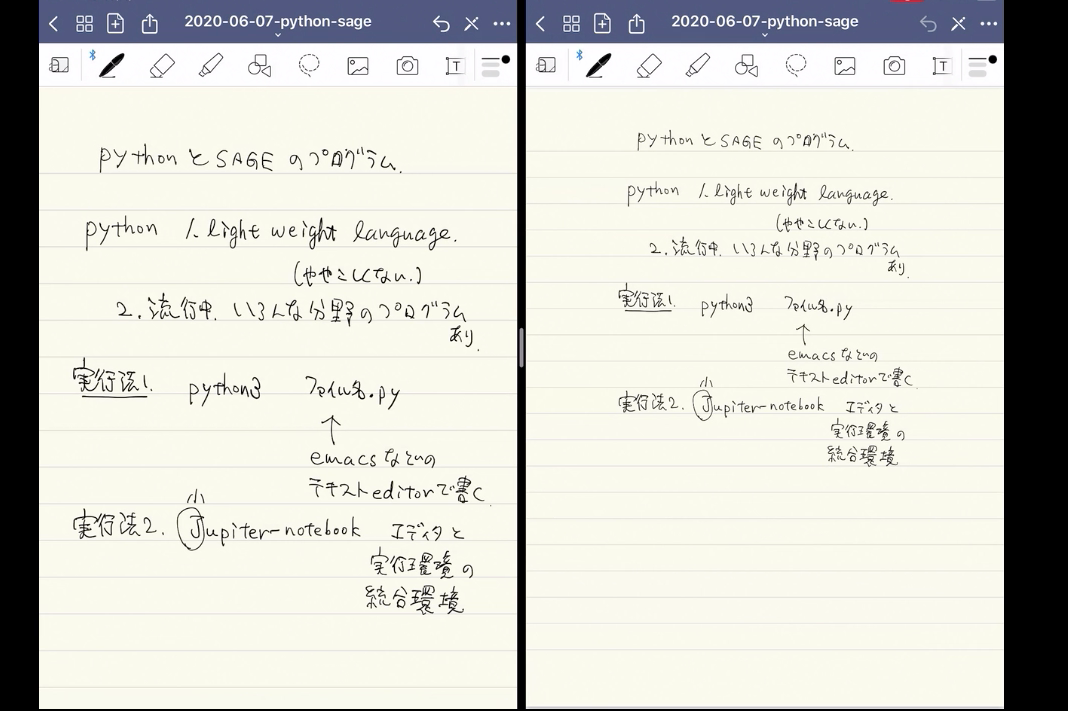Select the Shapes tool in left window
This screenshot has height=711, width=1068.
pos(260,65)
